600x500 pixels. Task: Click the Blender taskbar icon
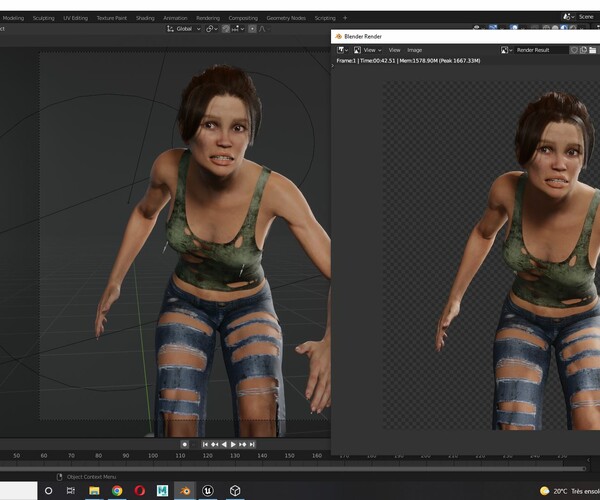pyautogui.click(x=185, y=491)
